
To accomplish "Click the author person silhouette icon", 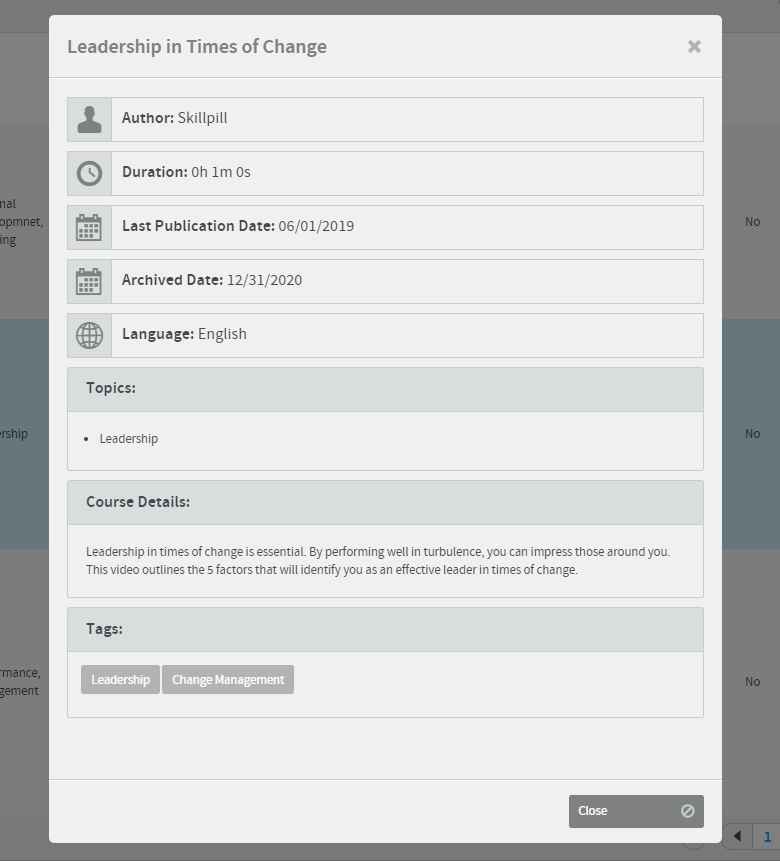I will [90, 119].
